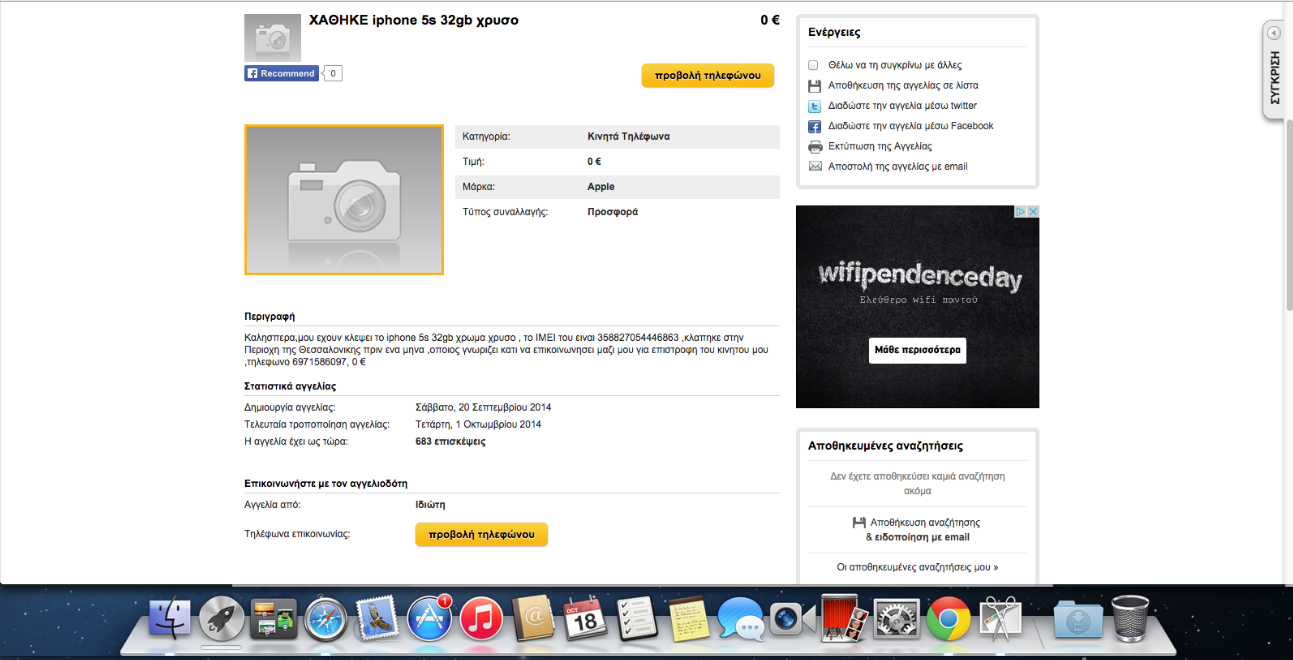1293x660 pixels.
Task: Click date 'Σάββατο, 20 Σεπτεμβρίου 2014'
Action: pyautogui.click(x=483, y=407)
